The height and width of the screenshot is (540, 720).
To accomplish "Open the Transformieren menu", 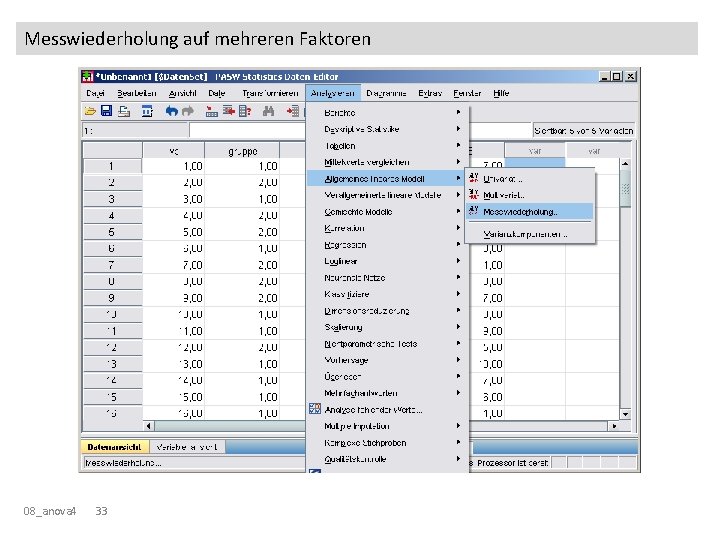I will (x=270, y=93).
